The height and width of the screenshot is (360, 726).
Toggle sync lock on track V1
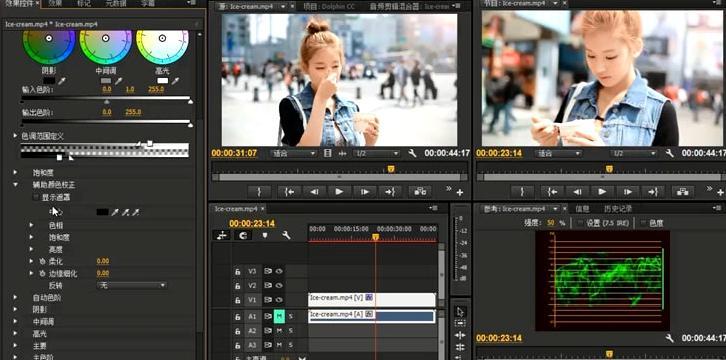tap(268, 300)
